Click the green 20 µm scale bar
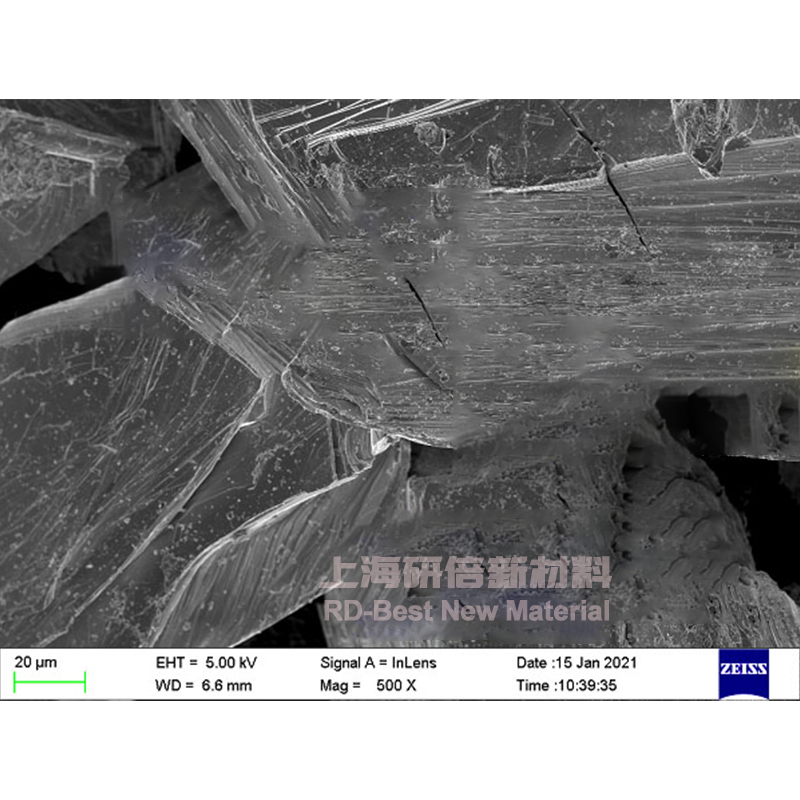The height and width of the screenshot is (800, 800). pyautogui.click(x=49, y=683)
